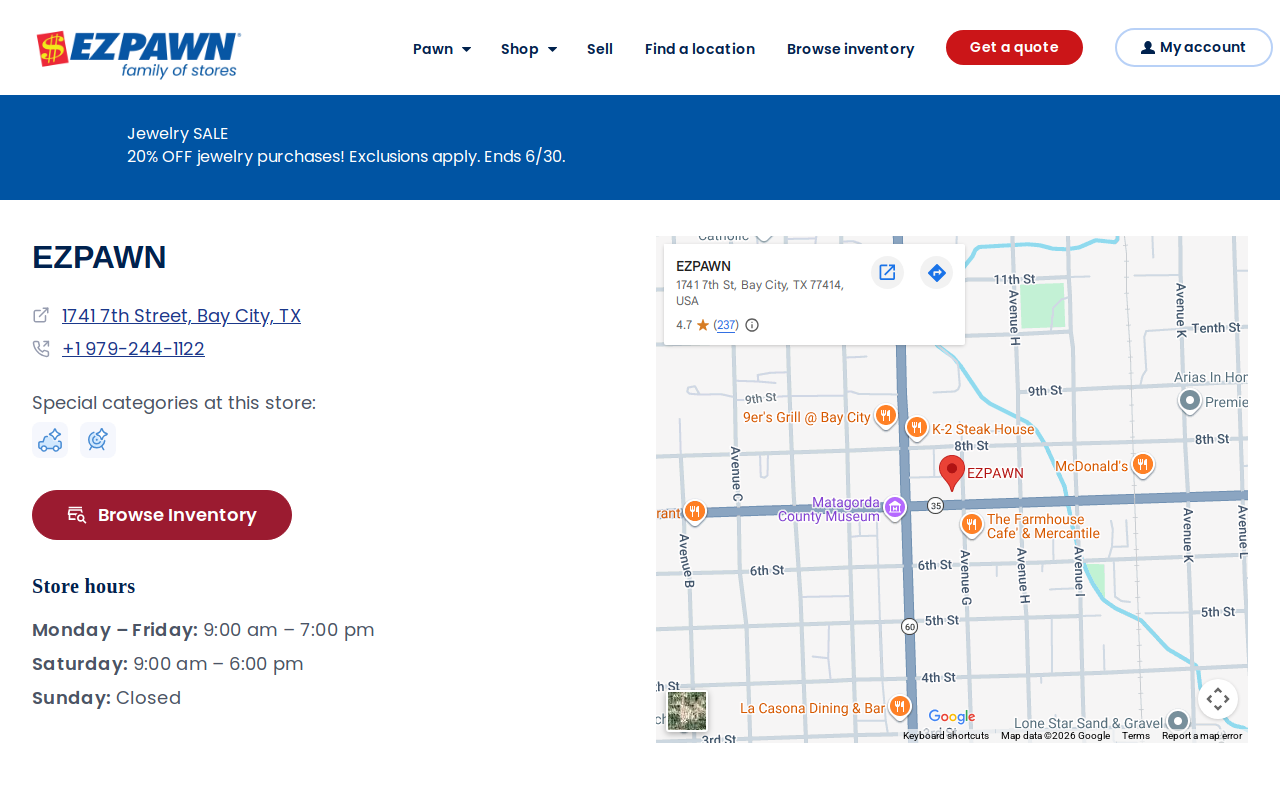Toggle map camera controls button
The width and height of the screenshot is (1280, 800).
pyautogui.click(x=1217, y=699)
